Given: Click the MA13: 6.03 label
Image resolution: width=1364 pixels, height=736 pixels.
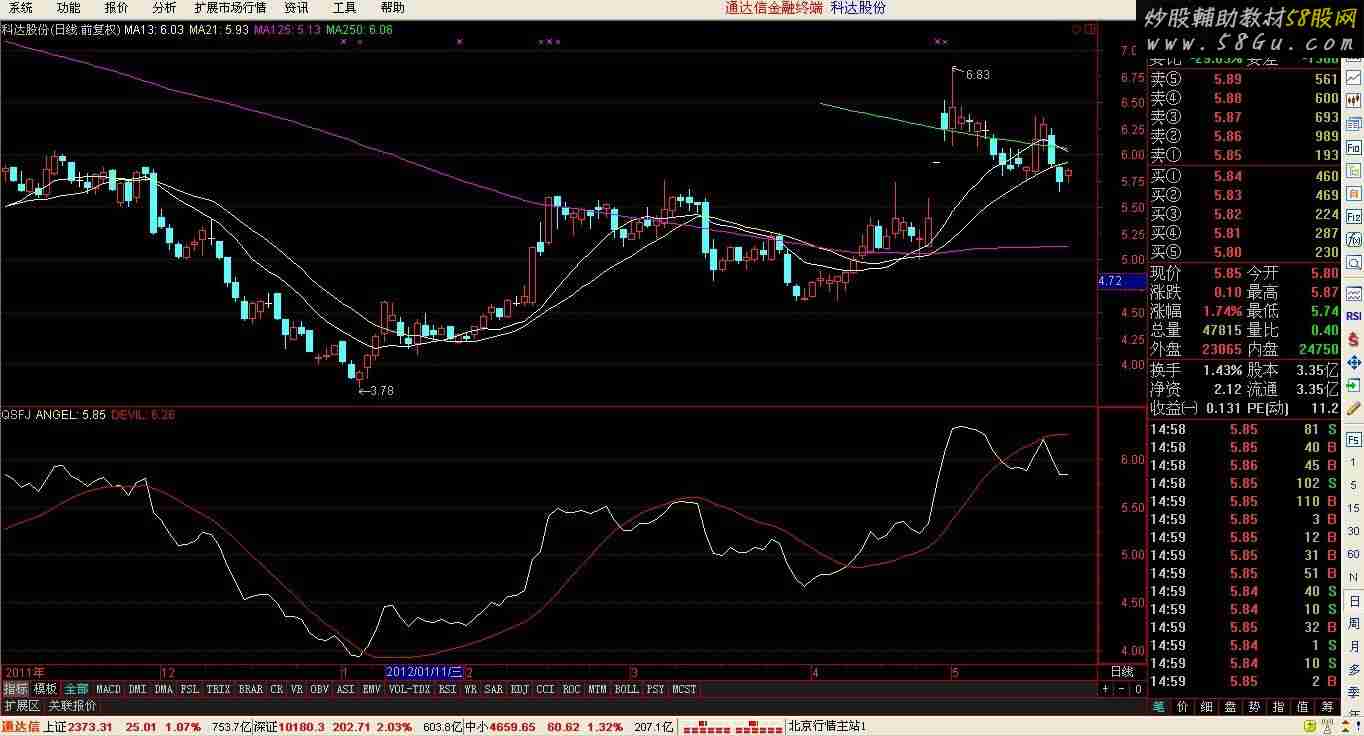Looking at the screenshot, I should 154,30.
